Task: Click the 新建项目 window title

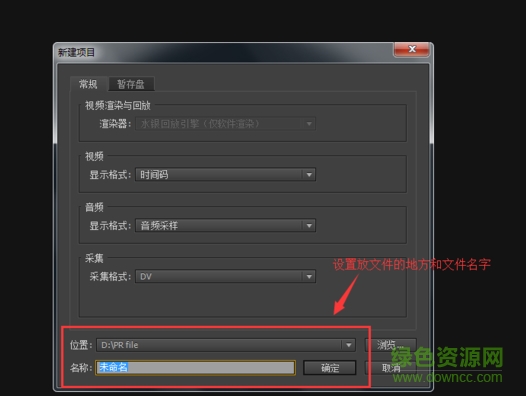Action: [76, 52]
